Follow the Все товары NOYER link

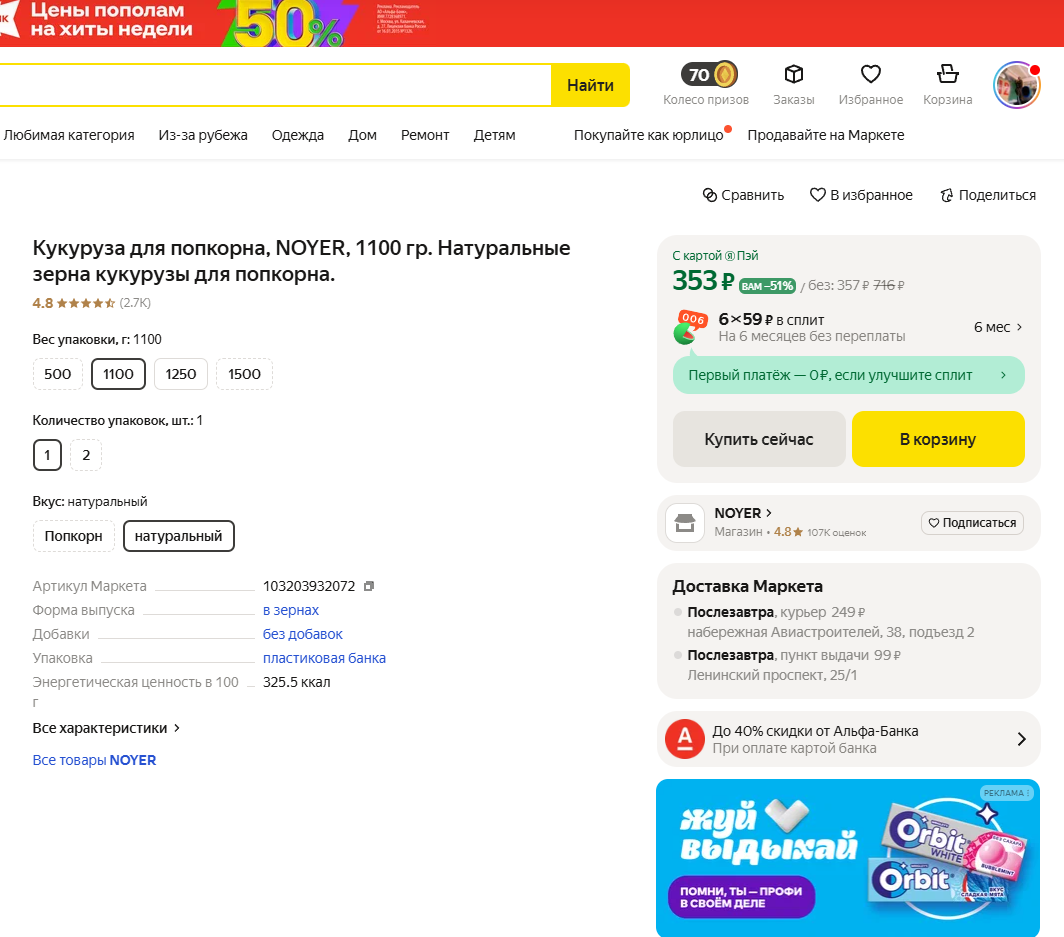(x=94, y=760)
